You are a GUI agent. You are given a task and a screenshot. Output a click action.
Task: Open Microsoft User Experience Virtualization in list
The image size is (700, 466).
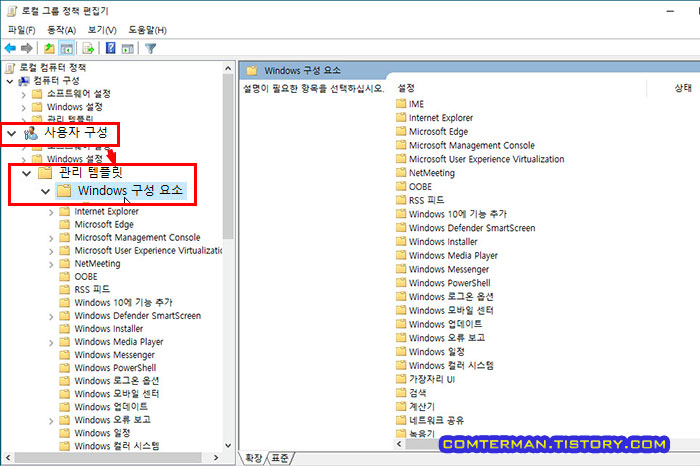tap(487, 159)
